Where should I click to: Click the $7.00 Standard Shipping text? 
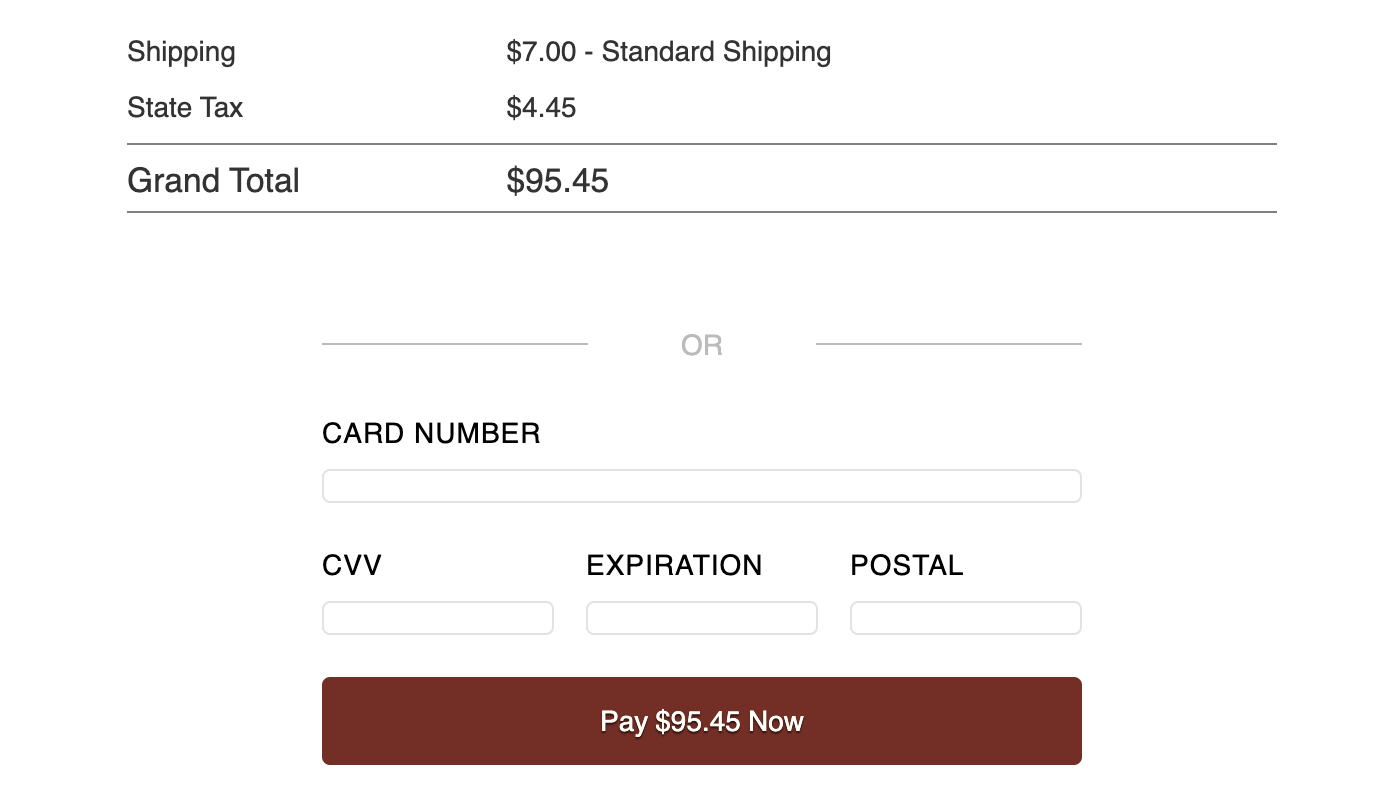(668, 52)
